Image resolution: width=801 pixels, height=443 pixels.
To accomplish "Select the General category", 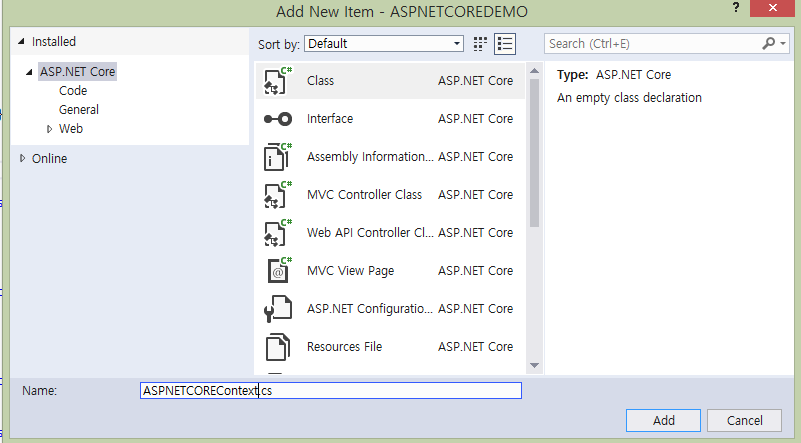I will [79, 110].
